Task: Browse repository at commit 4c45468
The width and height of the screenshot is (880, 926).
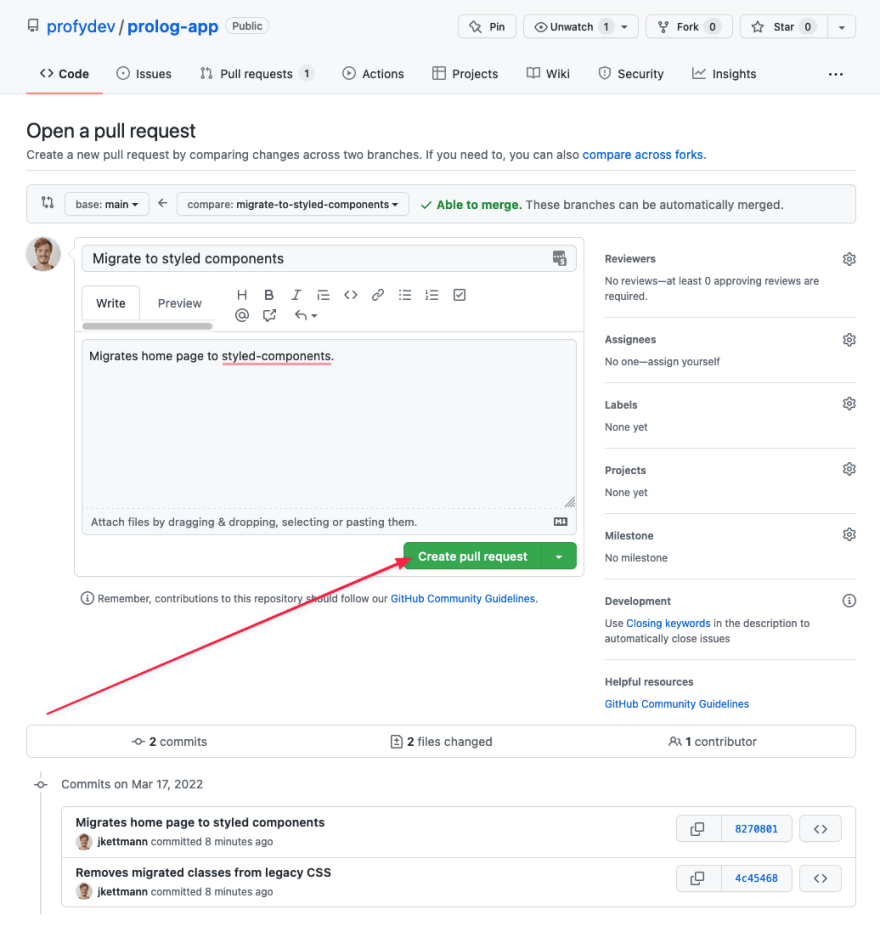Action: [820, 879]
